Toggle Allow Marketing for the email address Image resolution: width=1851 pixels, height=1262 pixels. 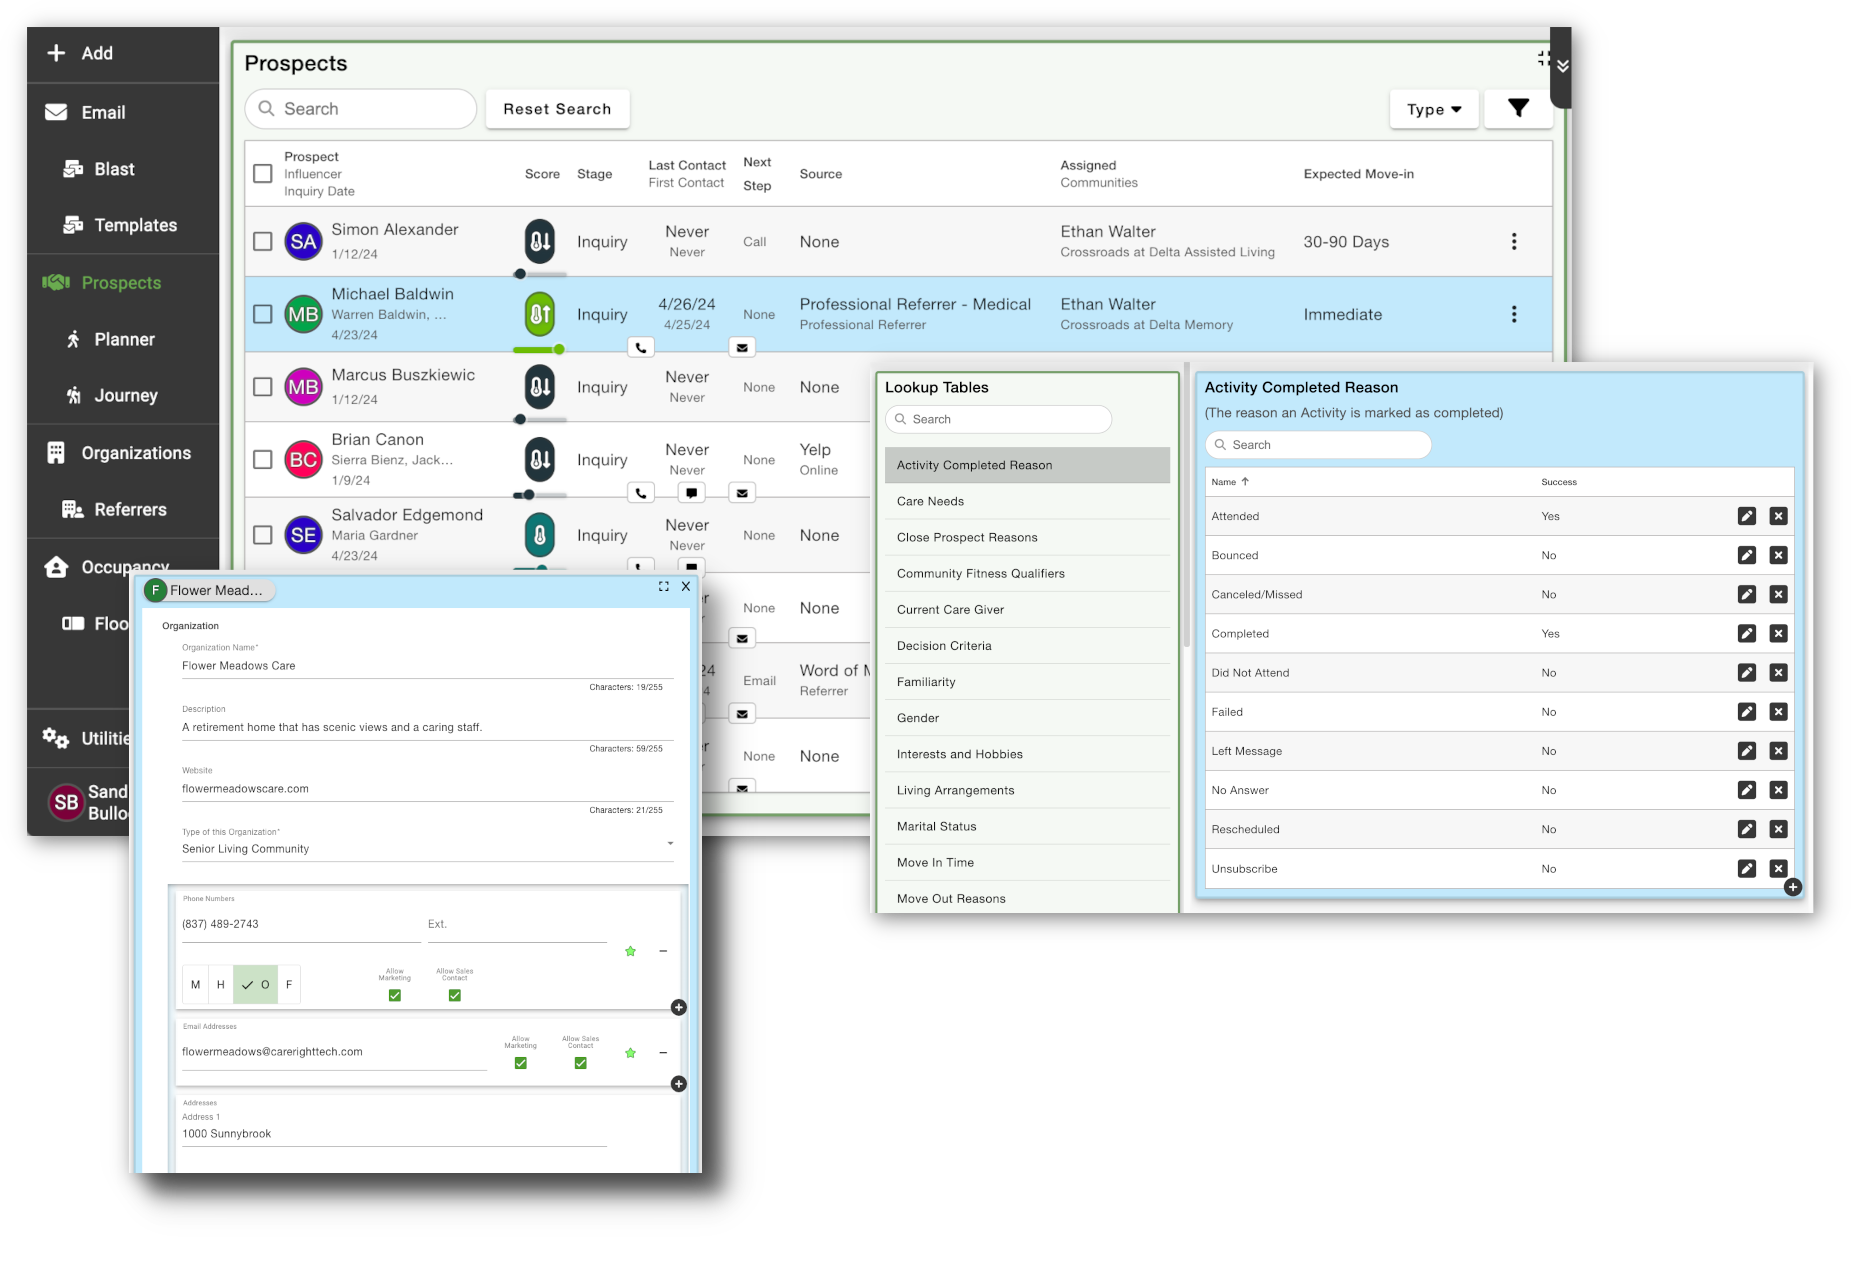[x=520, y=1063]
